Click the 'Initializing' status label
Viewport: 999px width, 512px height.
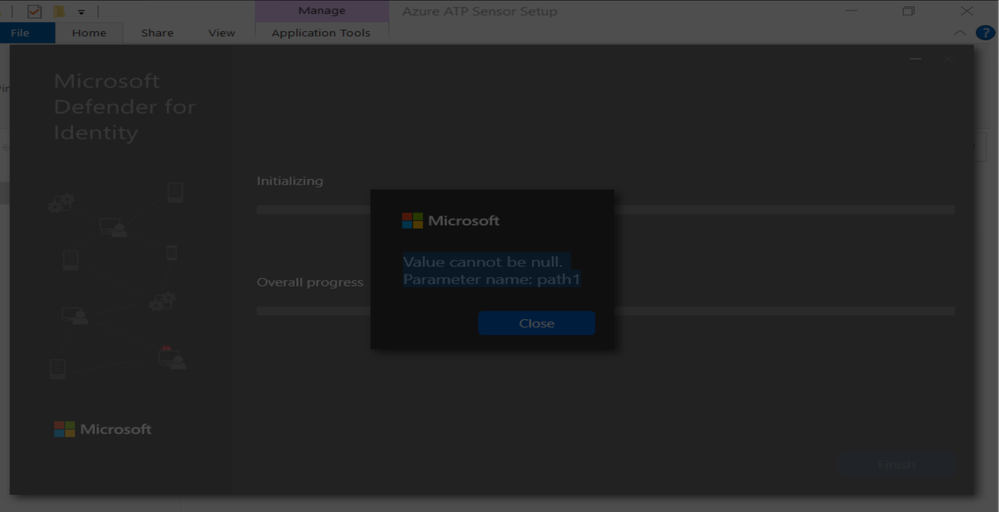pos(290,181)
